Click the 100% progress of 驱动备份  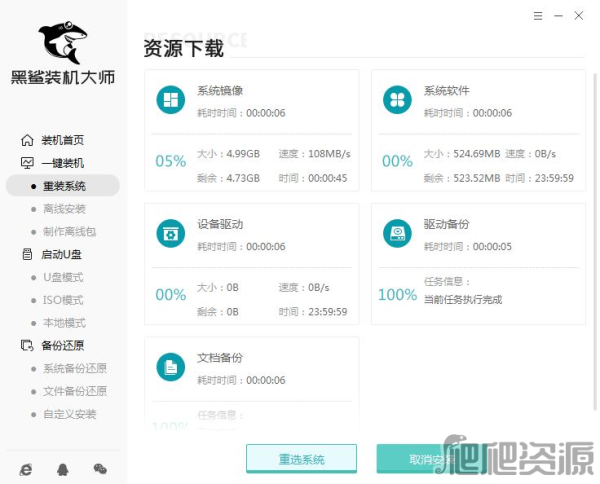click(397, 295)
